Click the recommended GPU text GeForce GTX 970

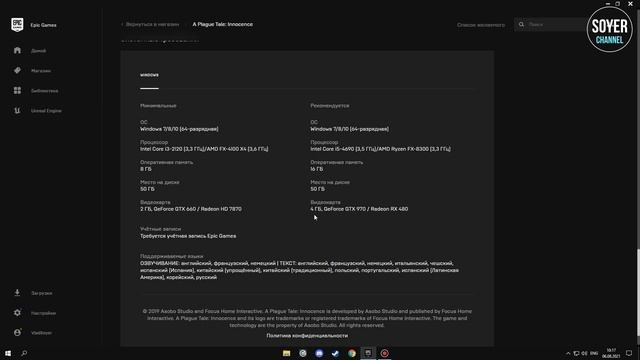pos(359,209)
